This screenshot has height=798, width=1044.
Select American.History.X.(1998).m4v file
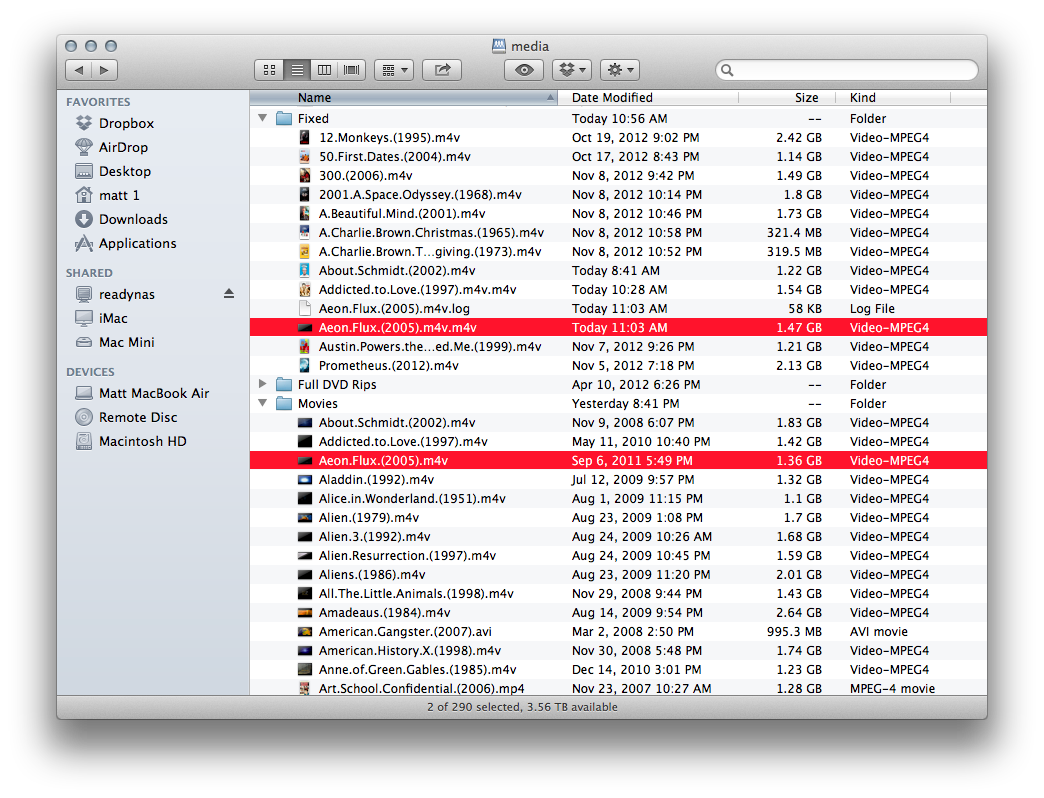pyautogui.click(x=619, y=651)
